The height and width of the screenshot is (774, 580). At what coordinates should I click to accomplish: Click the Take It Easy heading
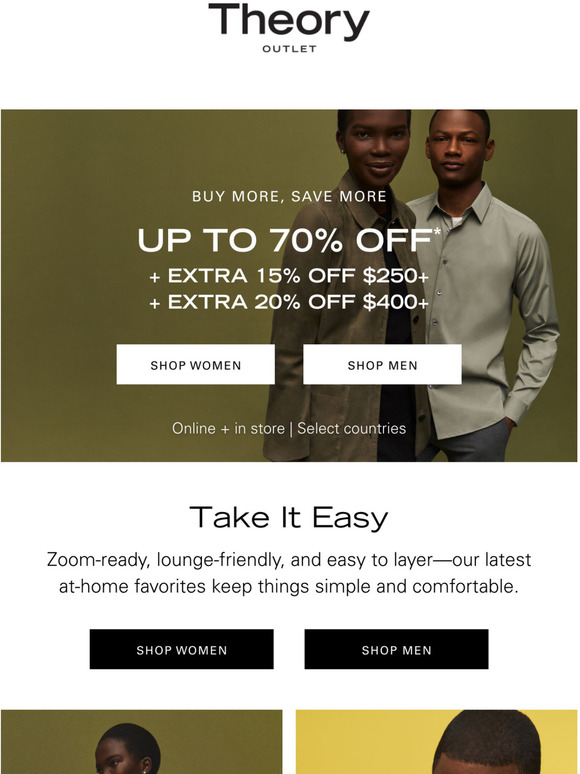click(289, 518)
